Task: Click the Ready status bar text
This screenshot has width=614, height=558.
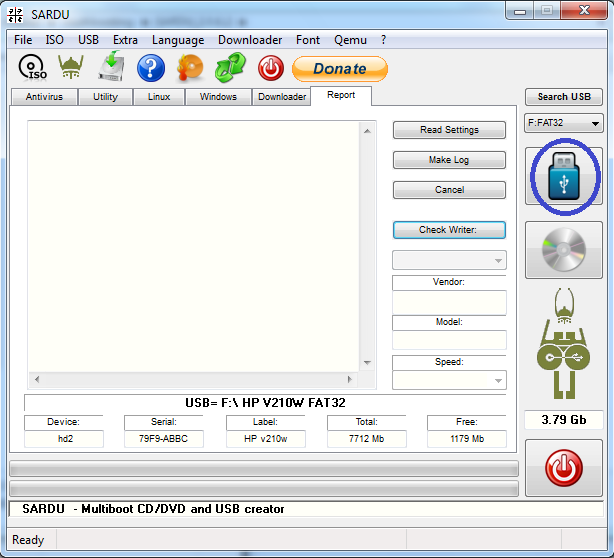Action: click(28, 540)
